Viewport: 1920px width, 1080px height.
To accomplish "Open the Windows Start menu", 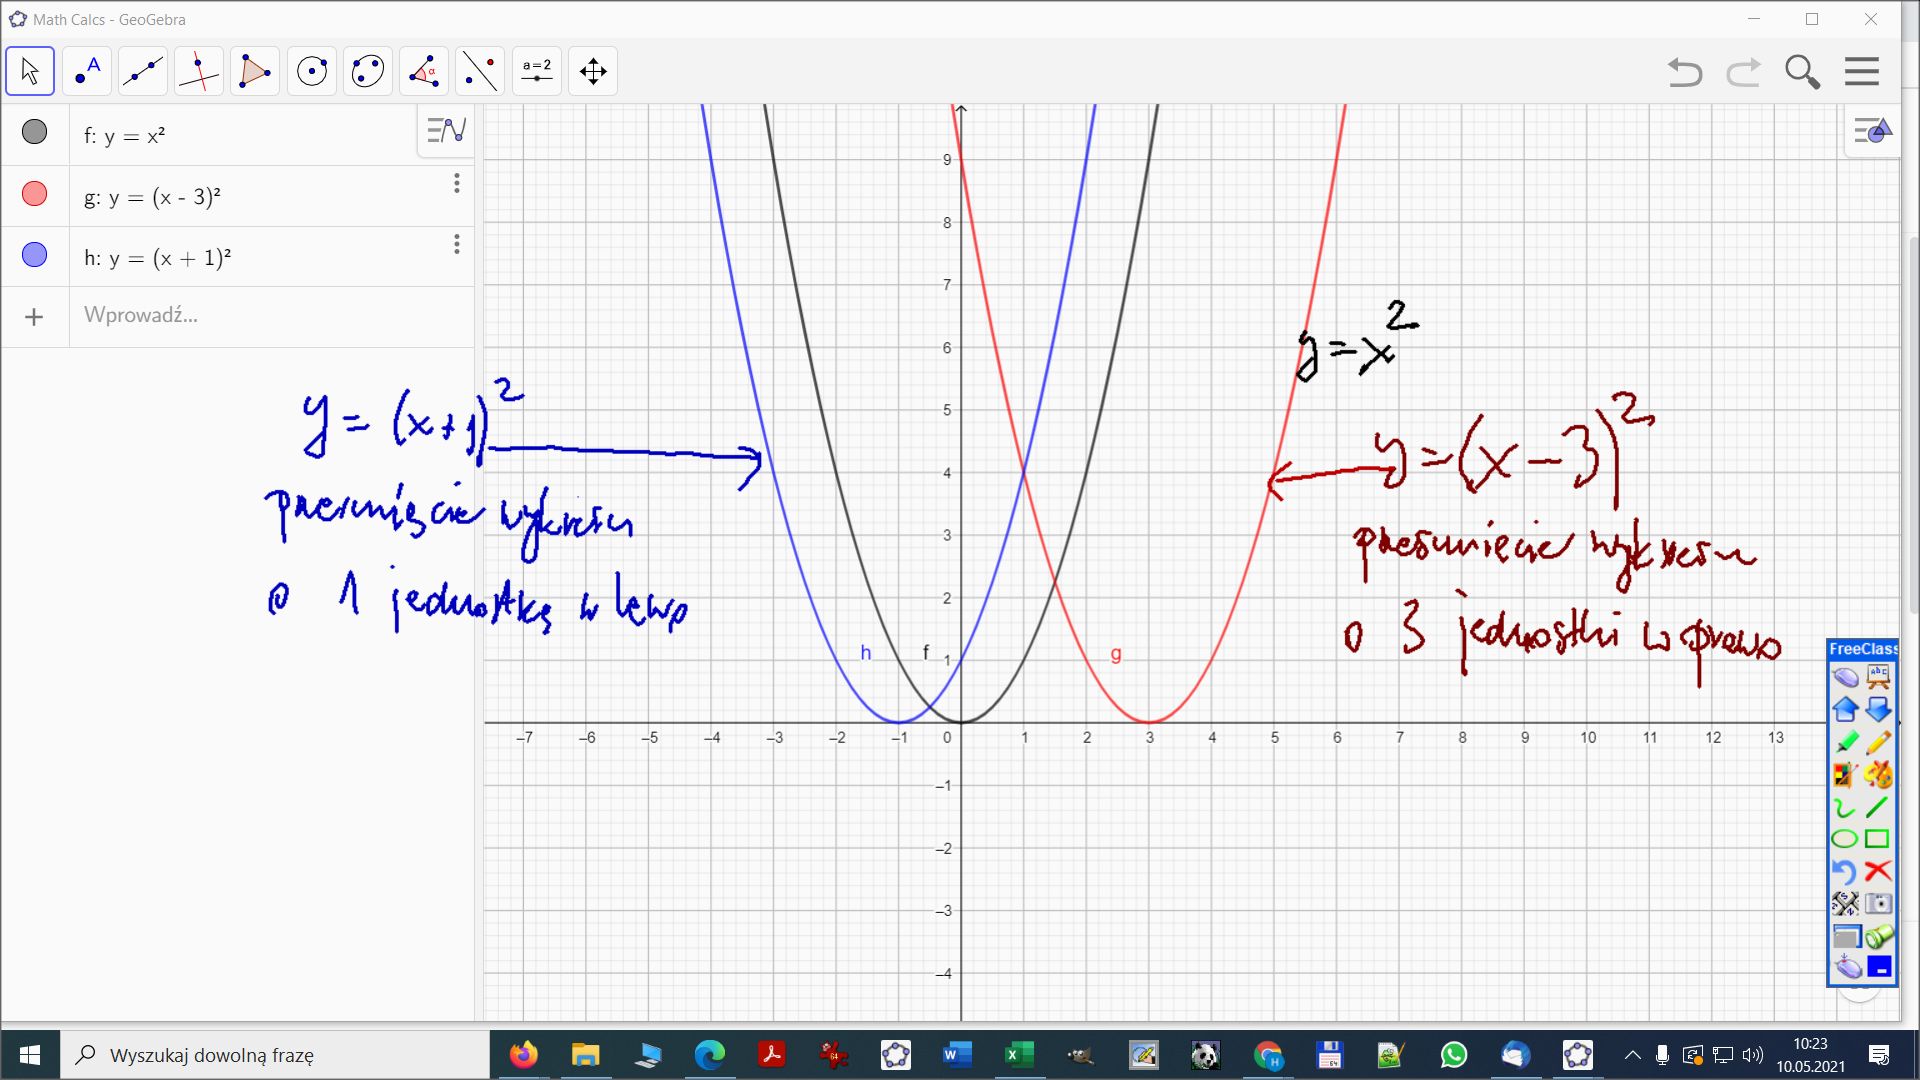I will [x=30, y=1055].
